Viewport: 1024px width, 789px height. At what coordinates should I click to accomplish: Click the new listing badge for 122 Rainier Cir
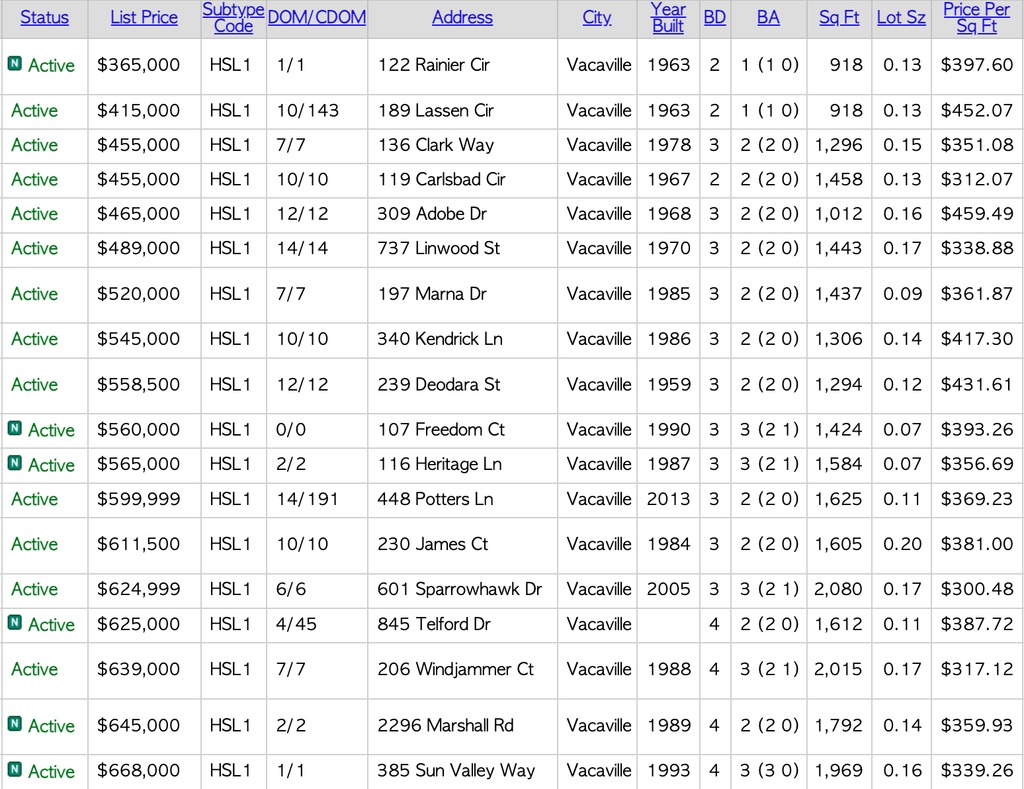[14, 65]
